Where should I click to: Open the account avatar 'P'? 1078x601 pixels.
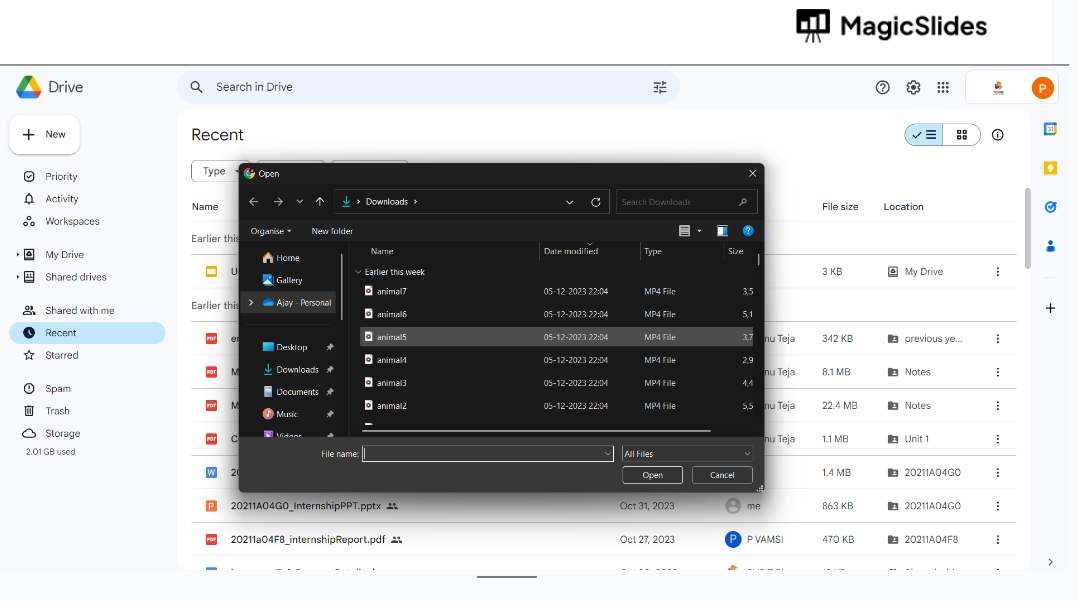[1042, 88]
